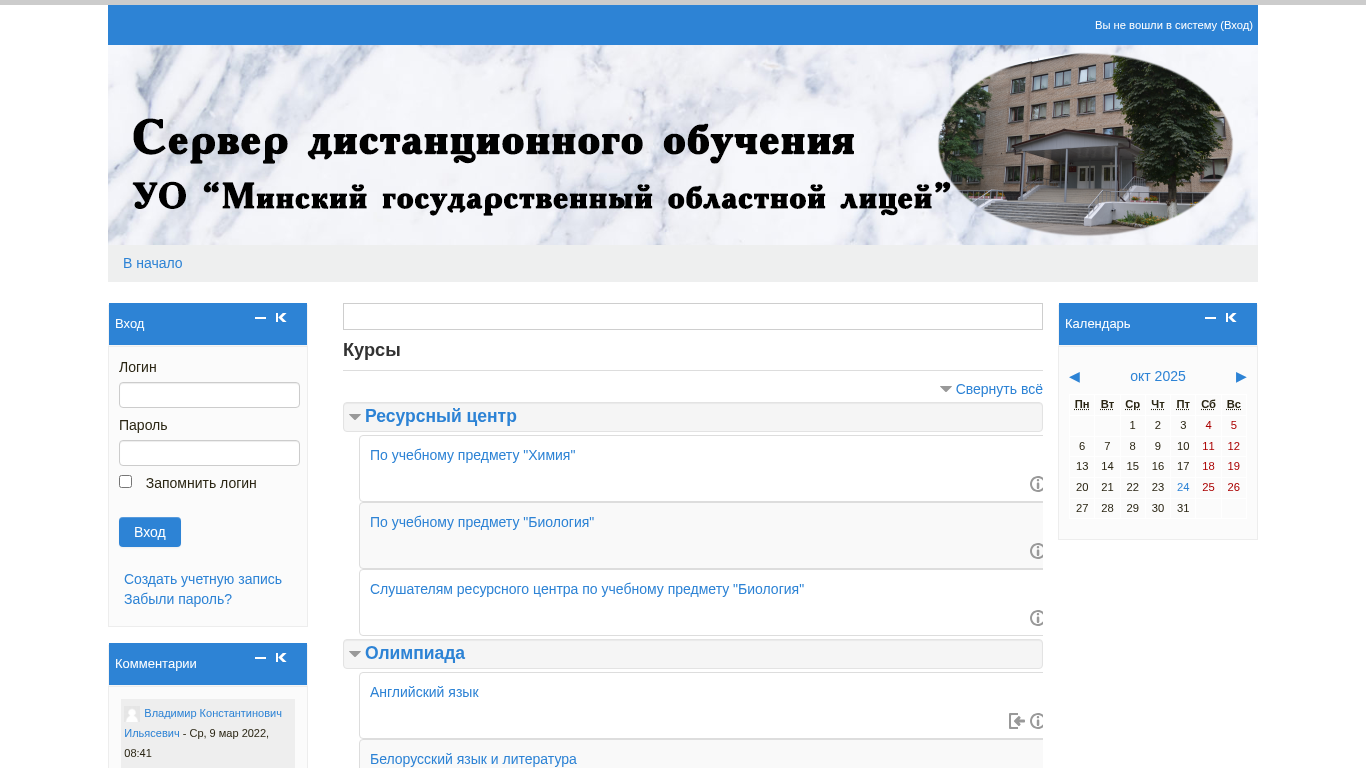The width and height of the screenshot is (1366, 768).
Task: Click the empty box above Курсы
Action: [x=693, y=316]
